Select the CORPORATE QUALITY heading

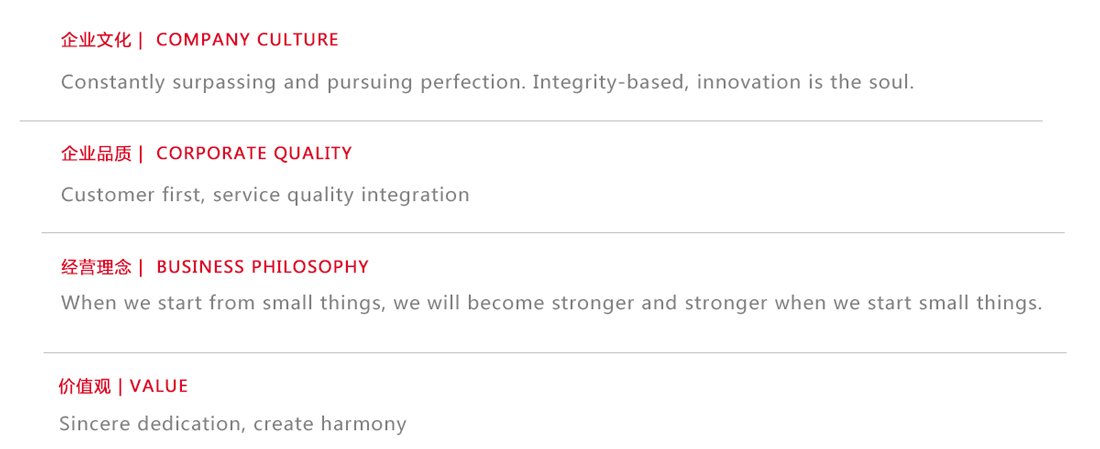[254, 154]
